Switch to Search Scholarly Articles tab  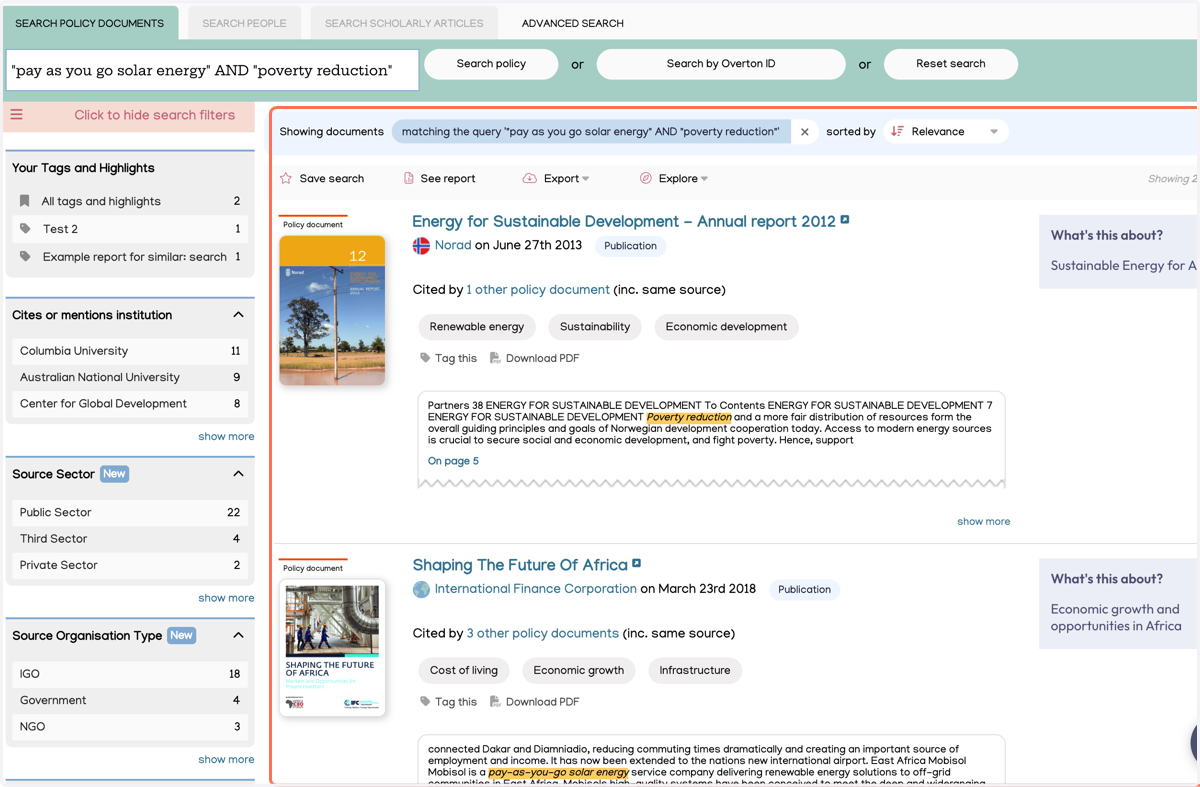404,23
